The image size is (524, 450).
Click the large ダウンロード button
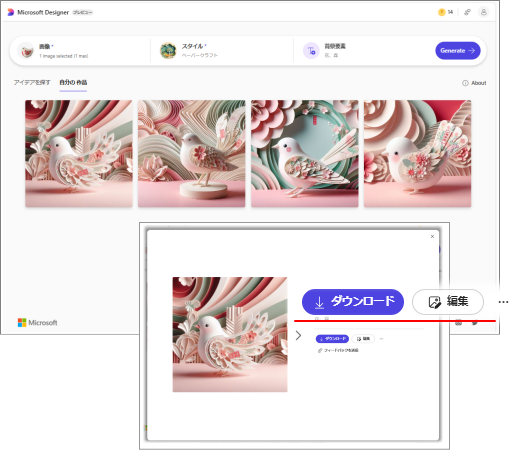click(353, 302)
